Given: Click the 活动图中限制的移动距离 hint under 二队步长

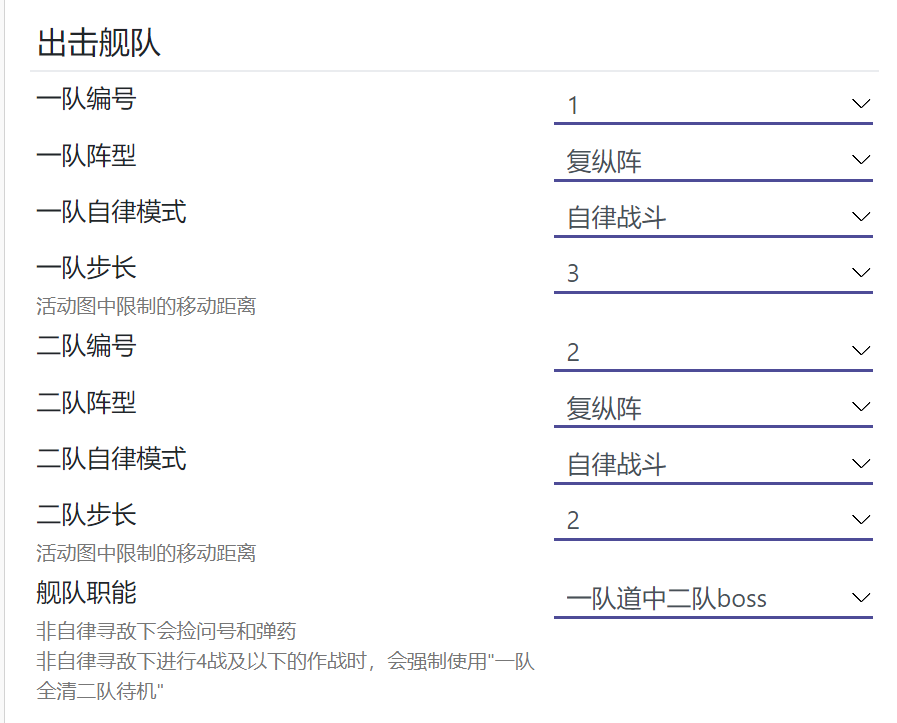Looking at the screenshot, I should coord(146,553).
